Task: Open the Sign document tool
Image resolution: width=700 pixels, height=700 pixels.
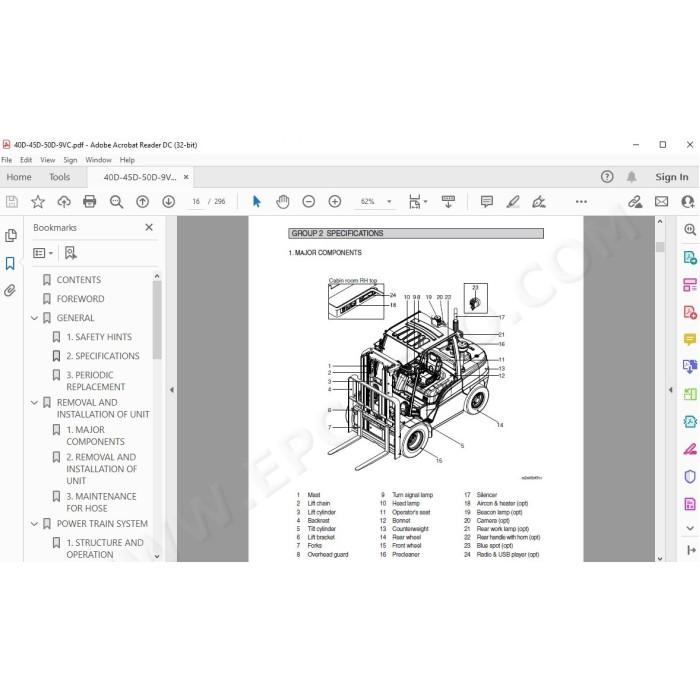Action: coord(539,202)
